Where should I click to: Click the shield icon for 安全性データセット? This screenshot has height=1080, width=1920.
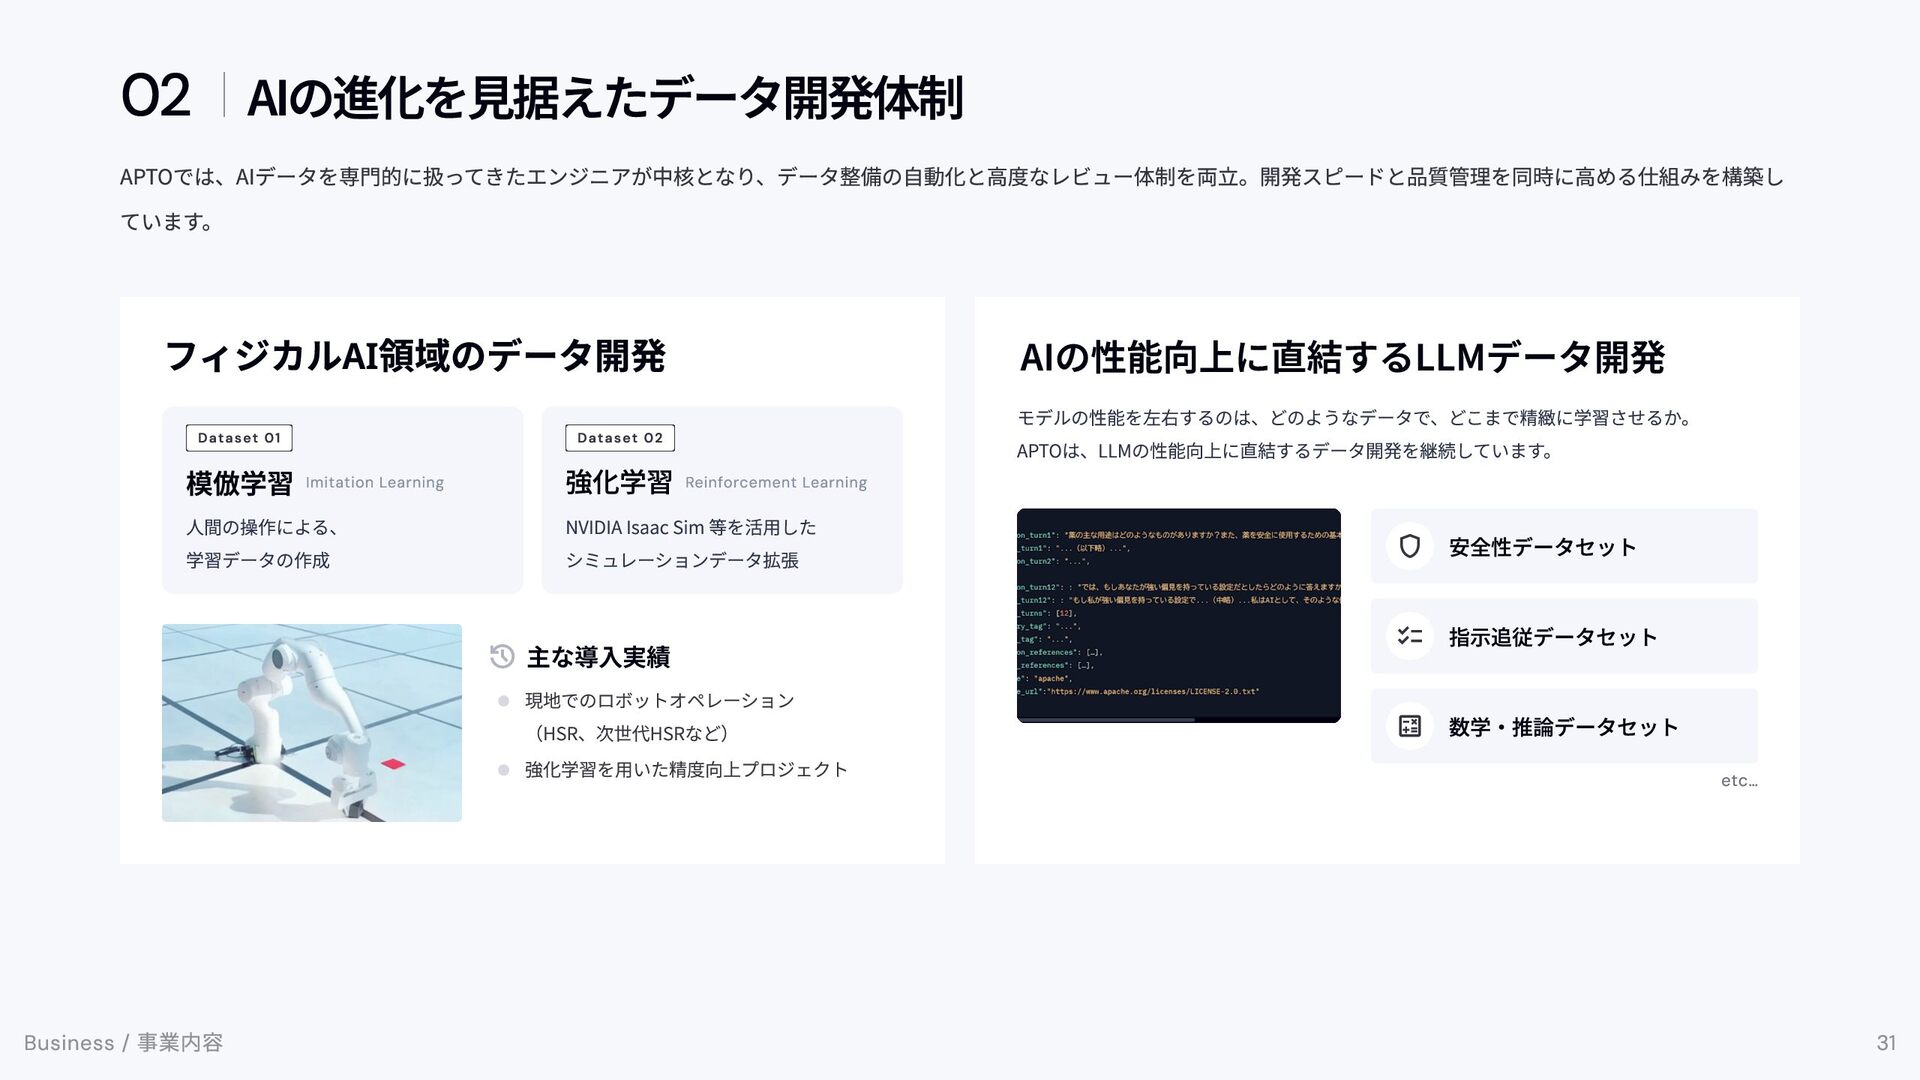point(1410,546)
